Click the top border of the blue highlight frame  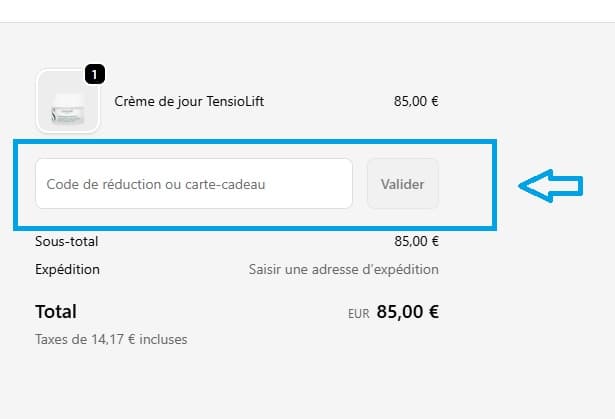(253, 143)
